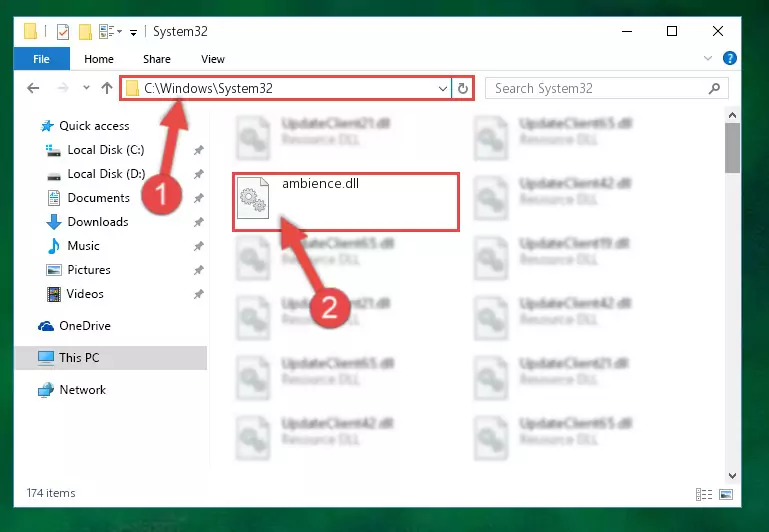Viewport: 769px width, 532px height.
Task: Click the Downloads blue arrow icon
Action: [53, 222]
